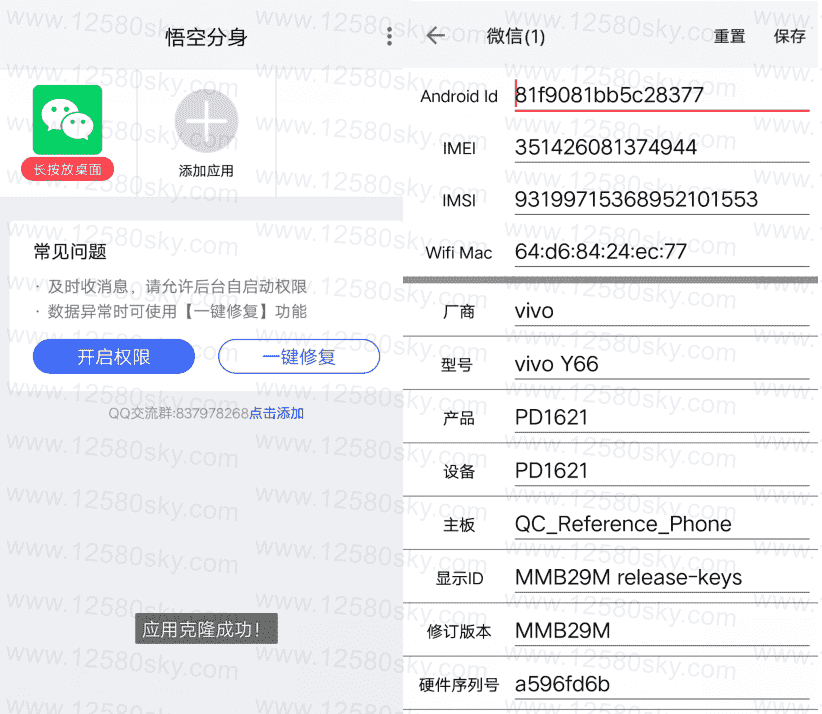Edit the 修订版本 field MMB29M
Screen dimensions: 822x714
[x=662, y=631]
